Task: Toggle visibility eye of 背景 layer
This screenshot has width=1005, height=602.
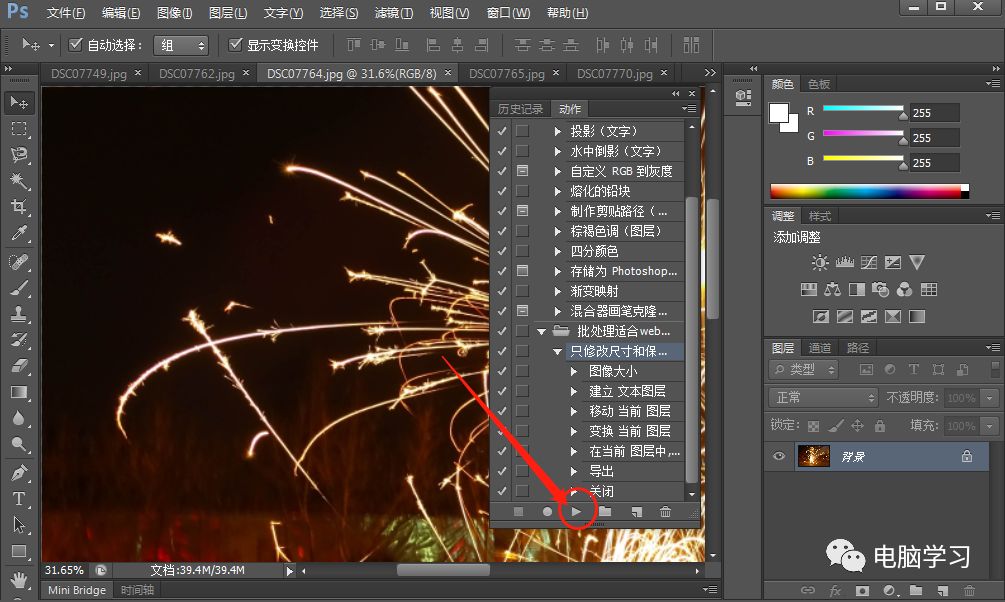Action: [779, 456]
